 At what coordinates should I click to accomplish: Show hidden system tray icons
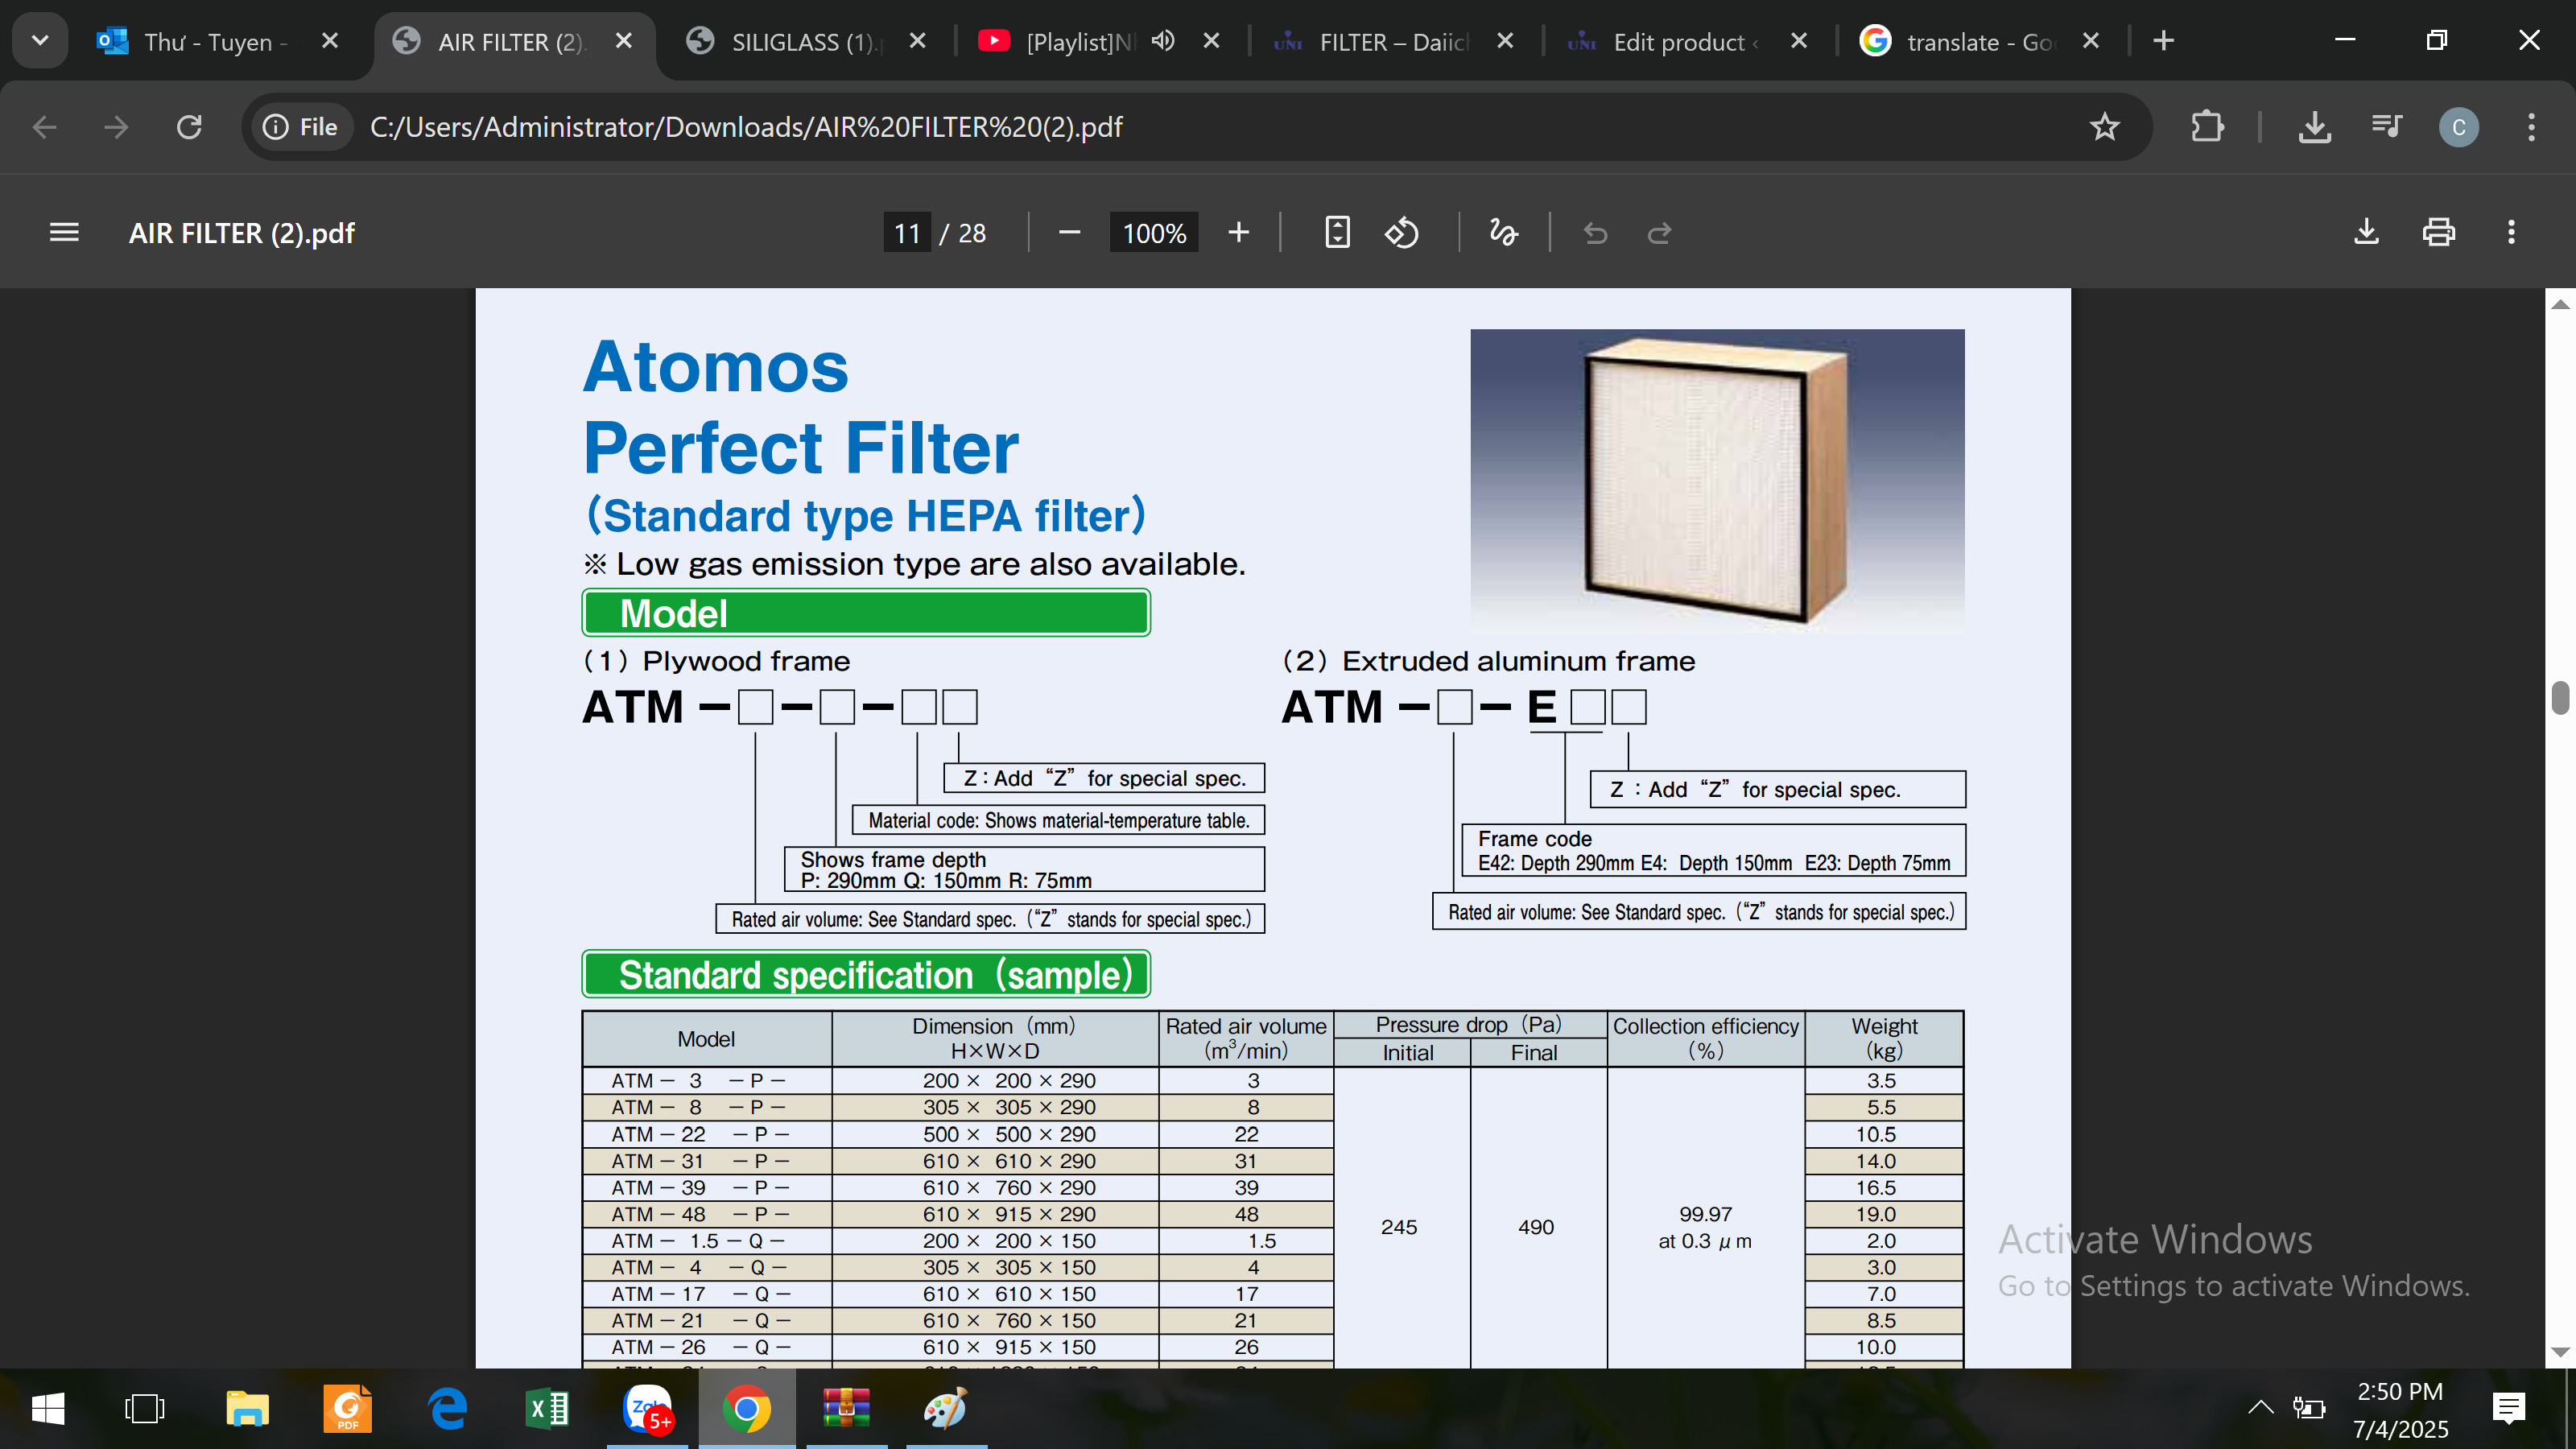coord(2260,1408)
